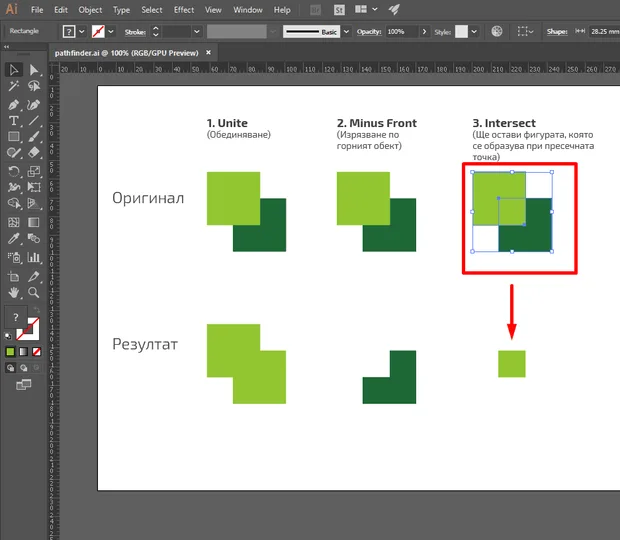This screenshot has width=620, height=540.
Task: Switch to pathfinder.ai document tab
Action: [127, 53]
